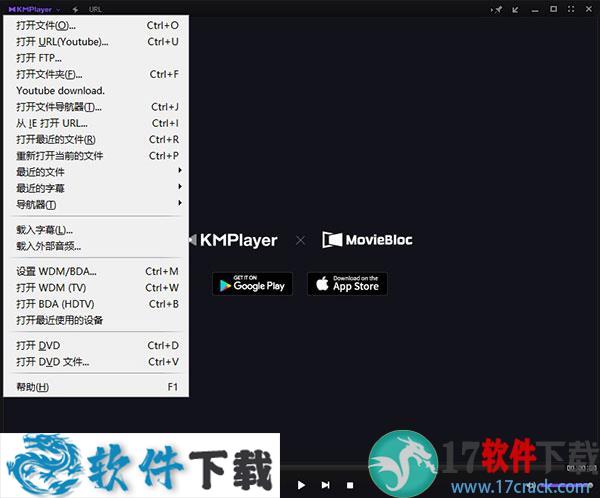Viewport: 600px width, 498px height.
Task: Choose 打开 WDM (TV) entry
Action: pyautogui.click(x=96, y=288)
